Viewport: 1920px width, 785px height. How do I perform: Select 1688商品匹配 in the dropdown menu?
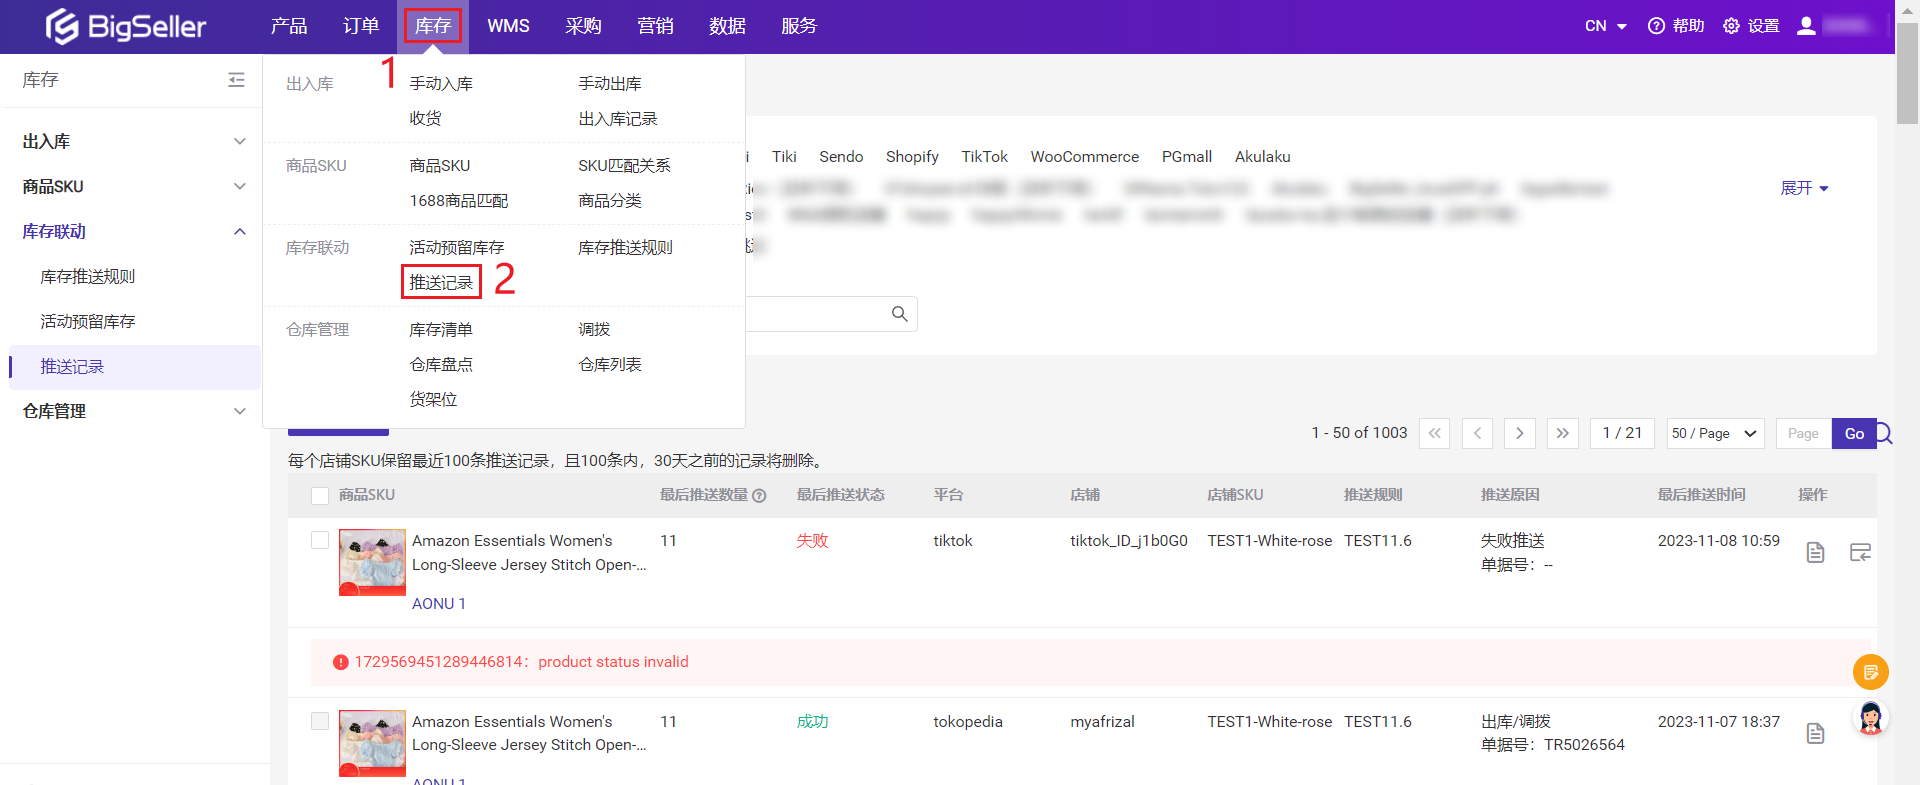point(459,201)
